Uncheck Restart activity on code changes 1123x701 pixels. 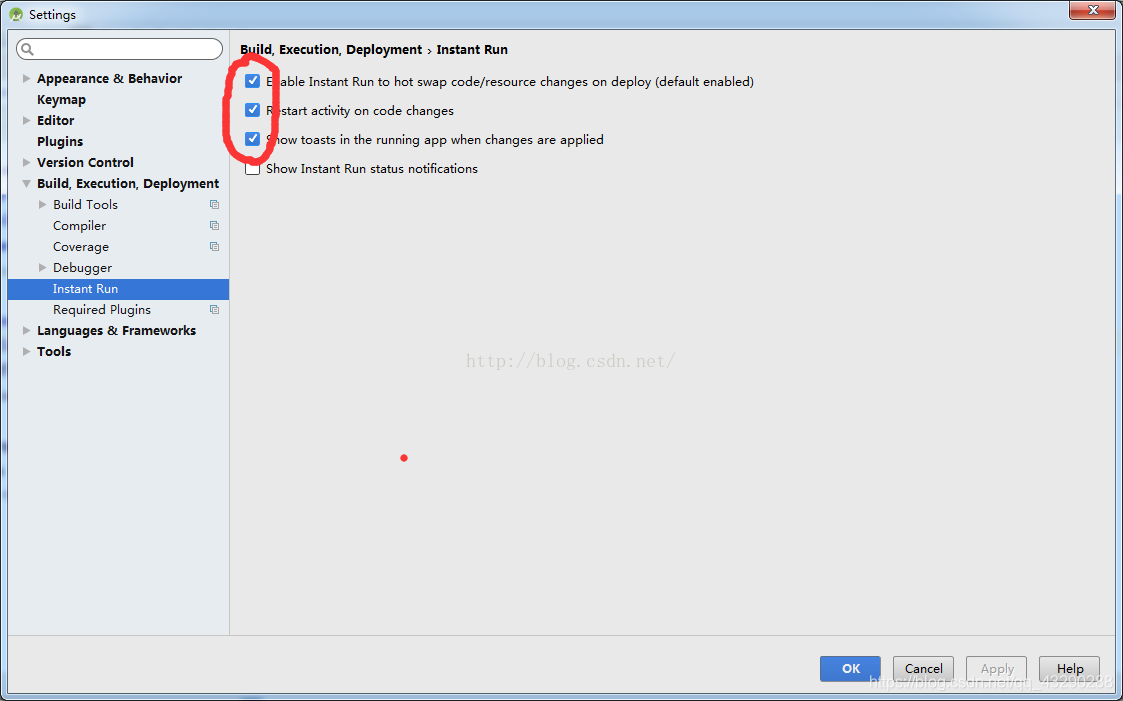pyautogui.click(x=252, y=110)
